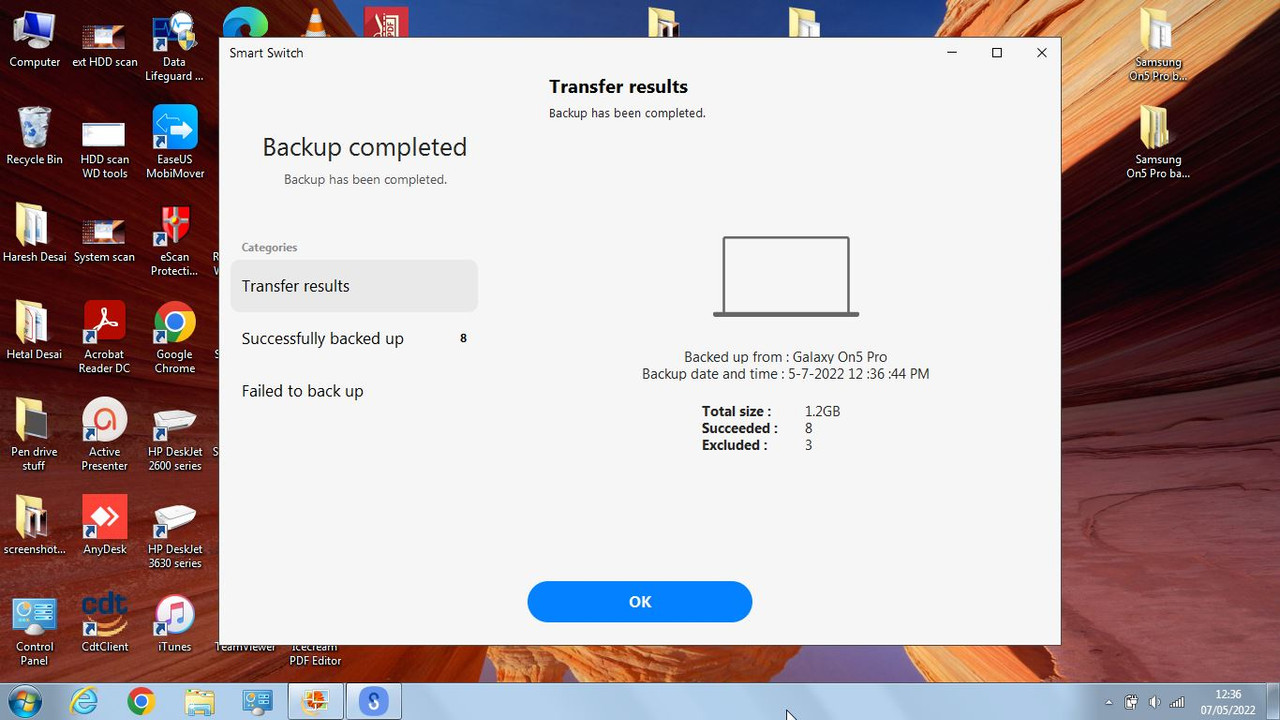
Task: Click the Succeeded label in results
Action: tap(739, 428)
